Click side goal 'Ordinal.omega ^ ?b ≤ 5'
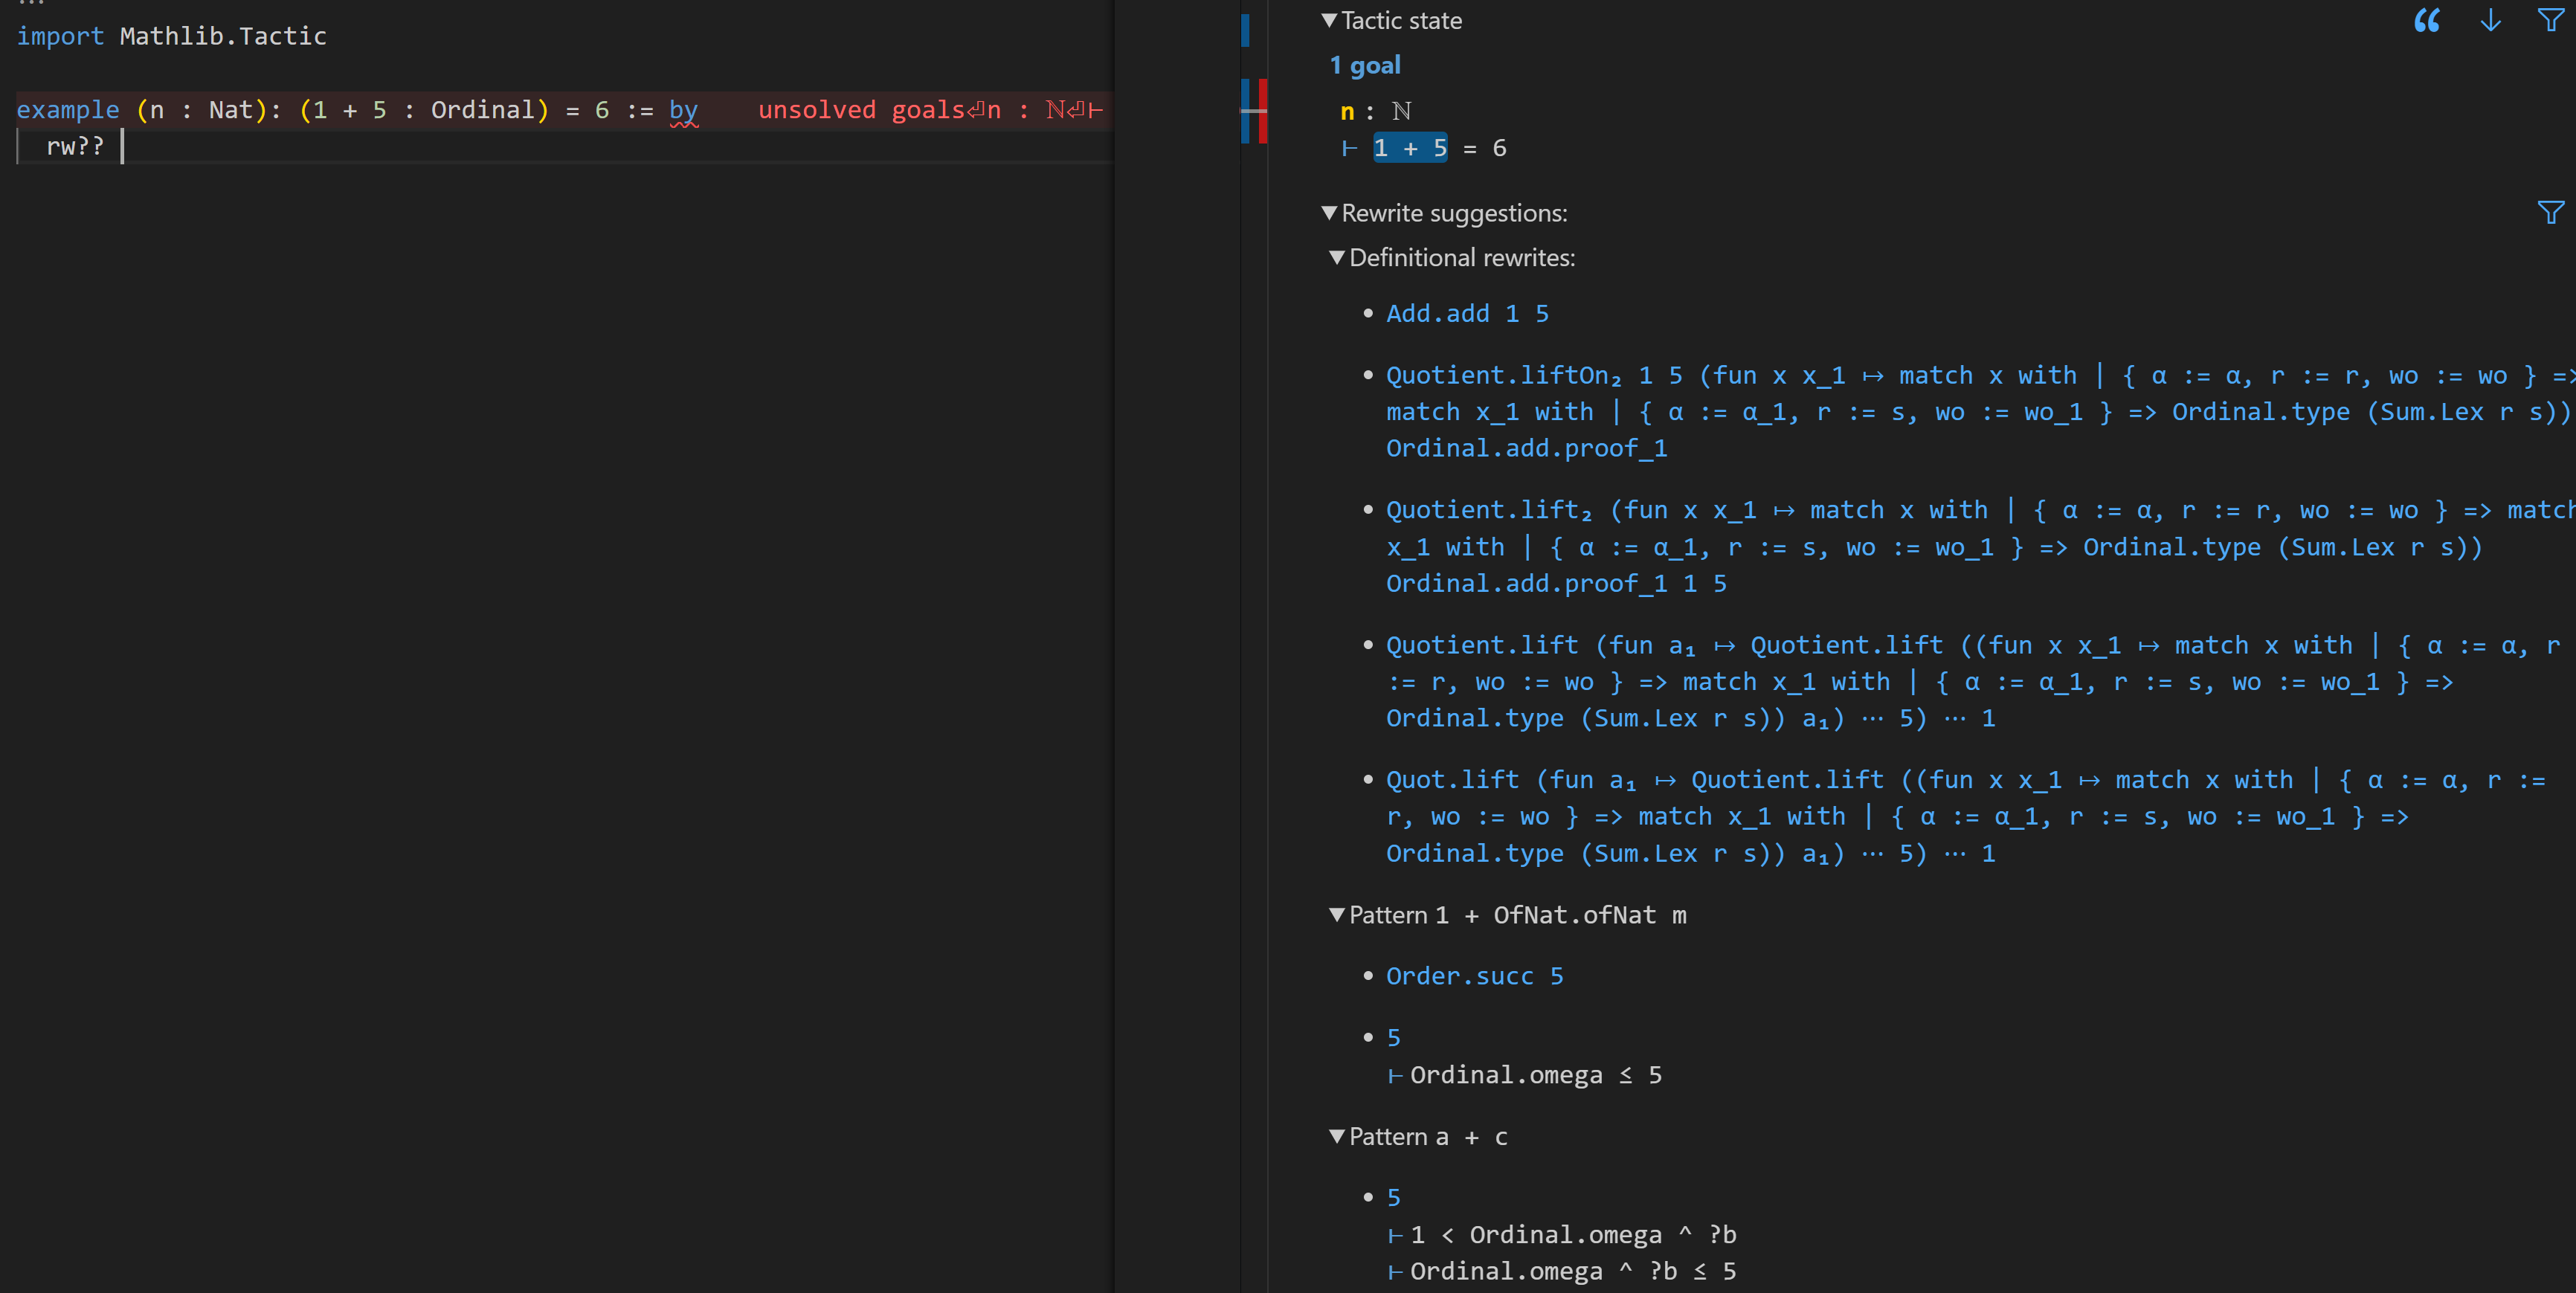Image resolution: width=2576 pixels, height=1293 pixels. [x=1573, y=1272]
